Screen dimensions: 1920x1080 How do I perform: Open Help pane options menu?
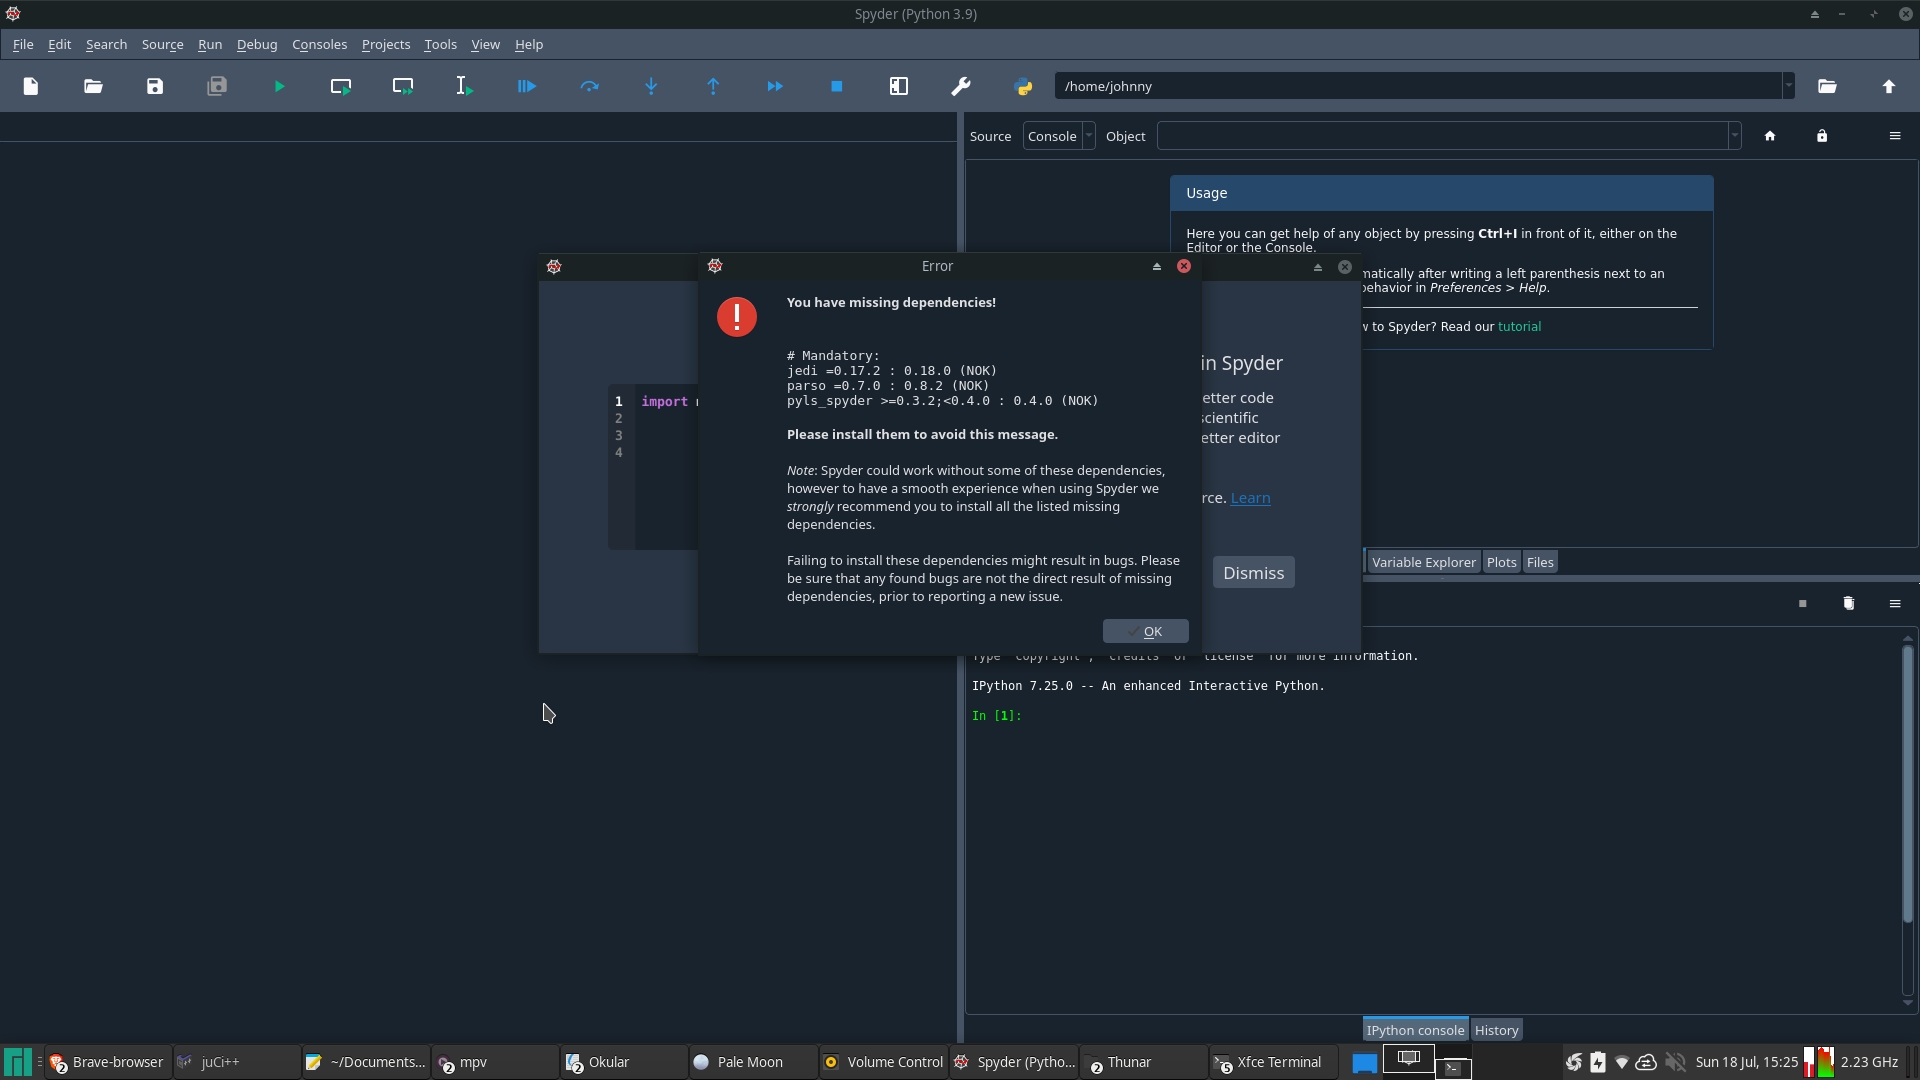[x=1895, y=136]
